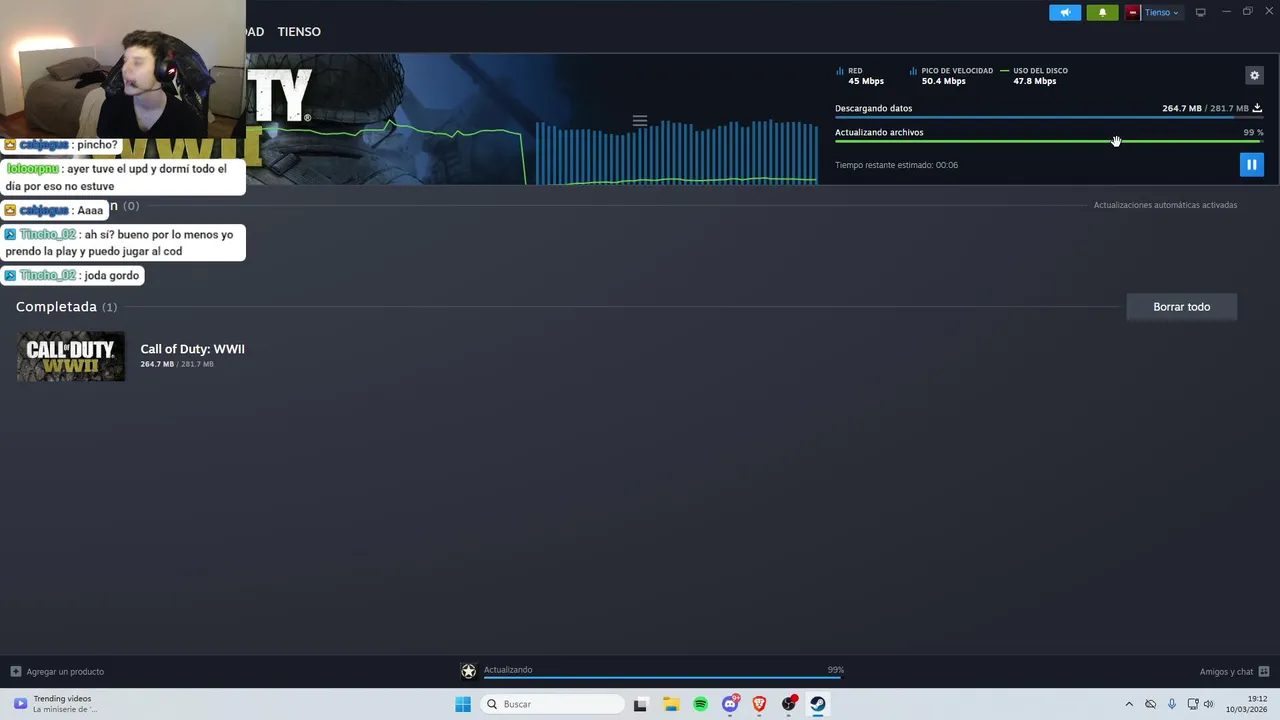Viewport: 1280px width, 720px height.
Task: Open the TIENSO profile tab
Action: [299, 32]
